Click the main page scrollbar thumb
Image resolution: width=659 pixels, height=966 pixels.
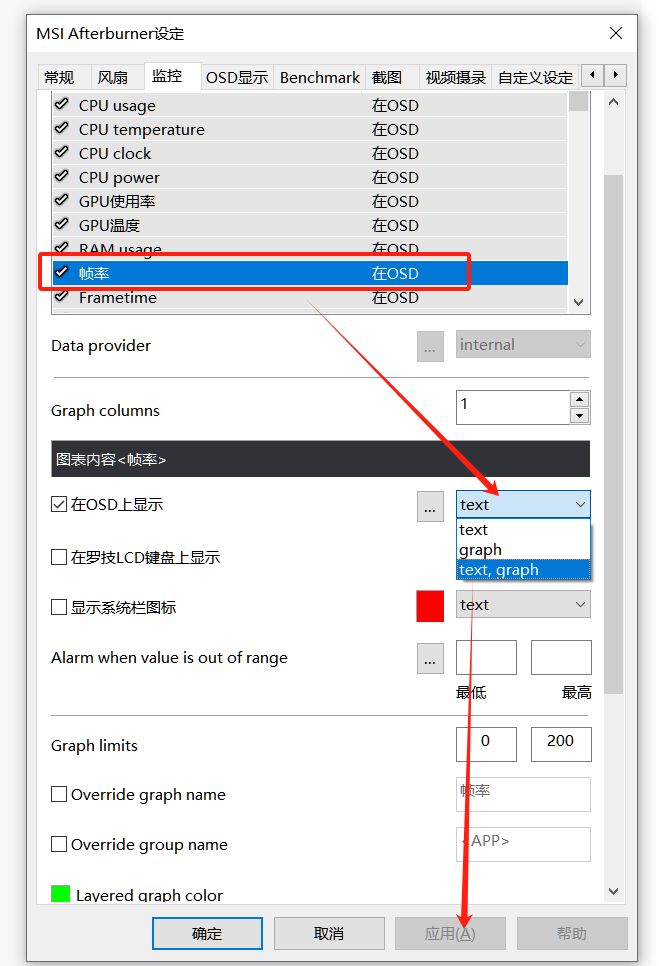tap(613, 434)
